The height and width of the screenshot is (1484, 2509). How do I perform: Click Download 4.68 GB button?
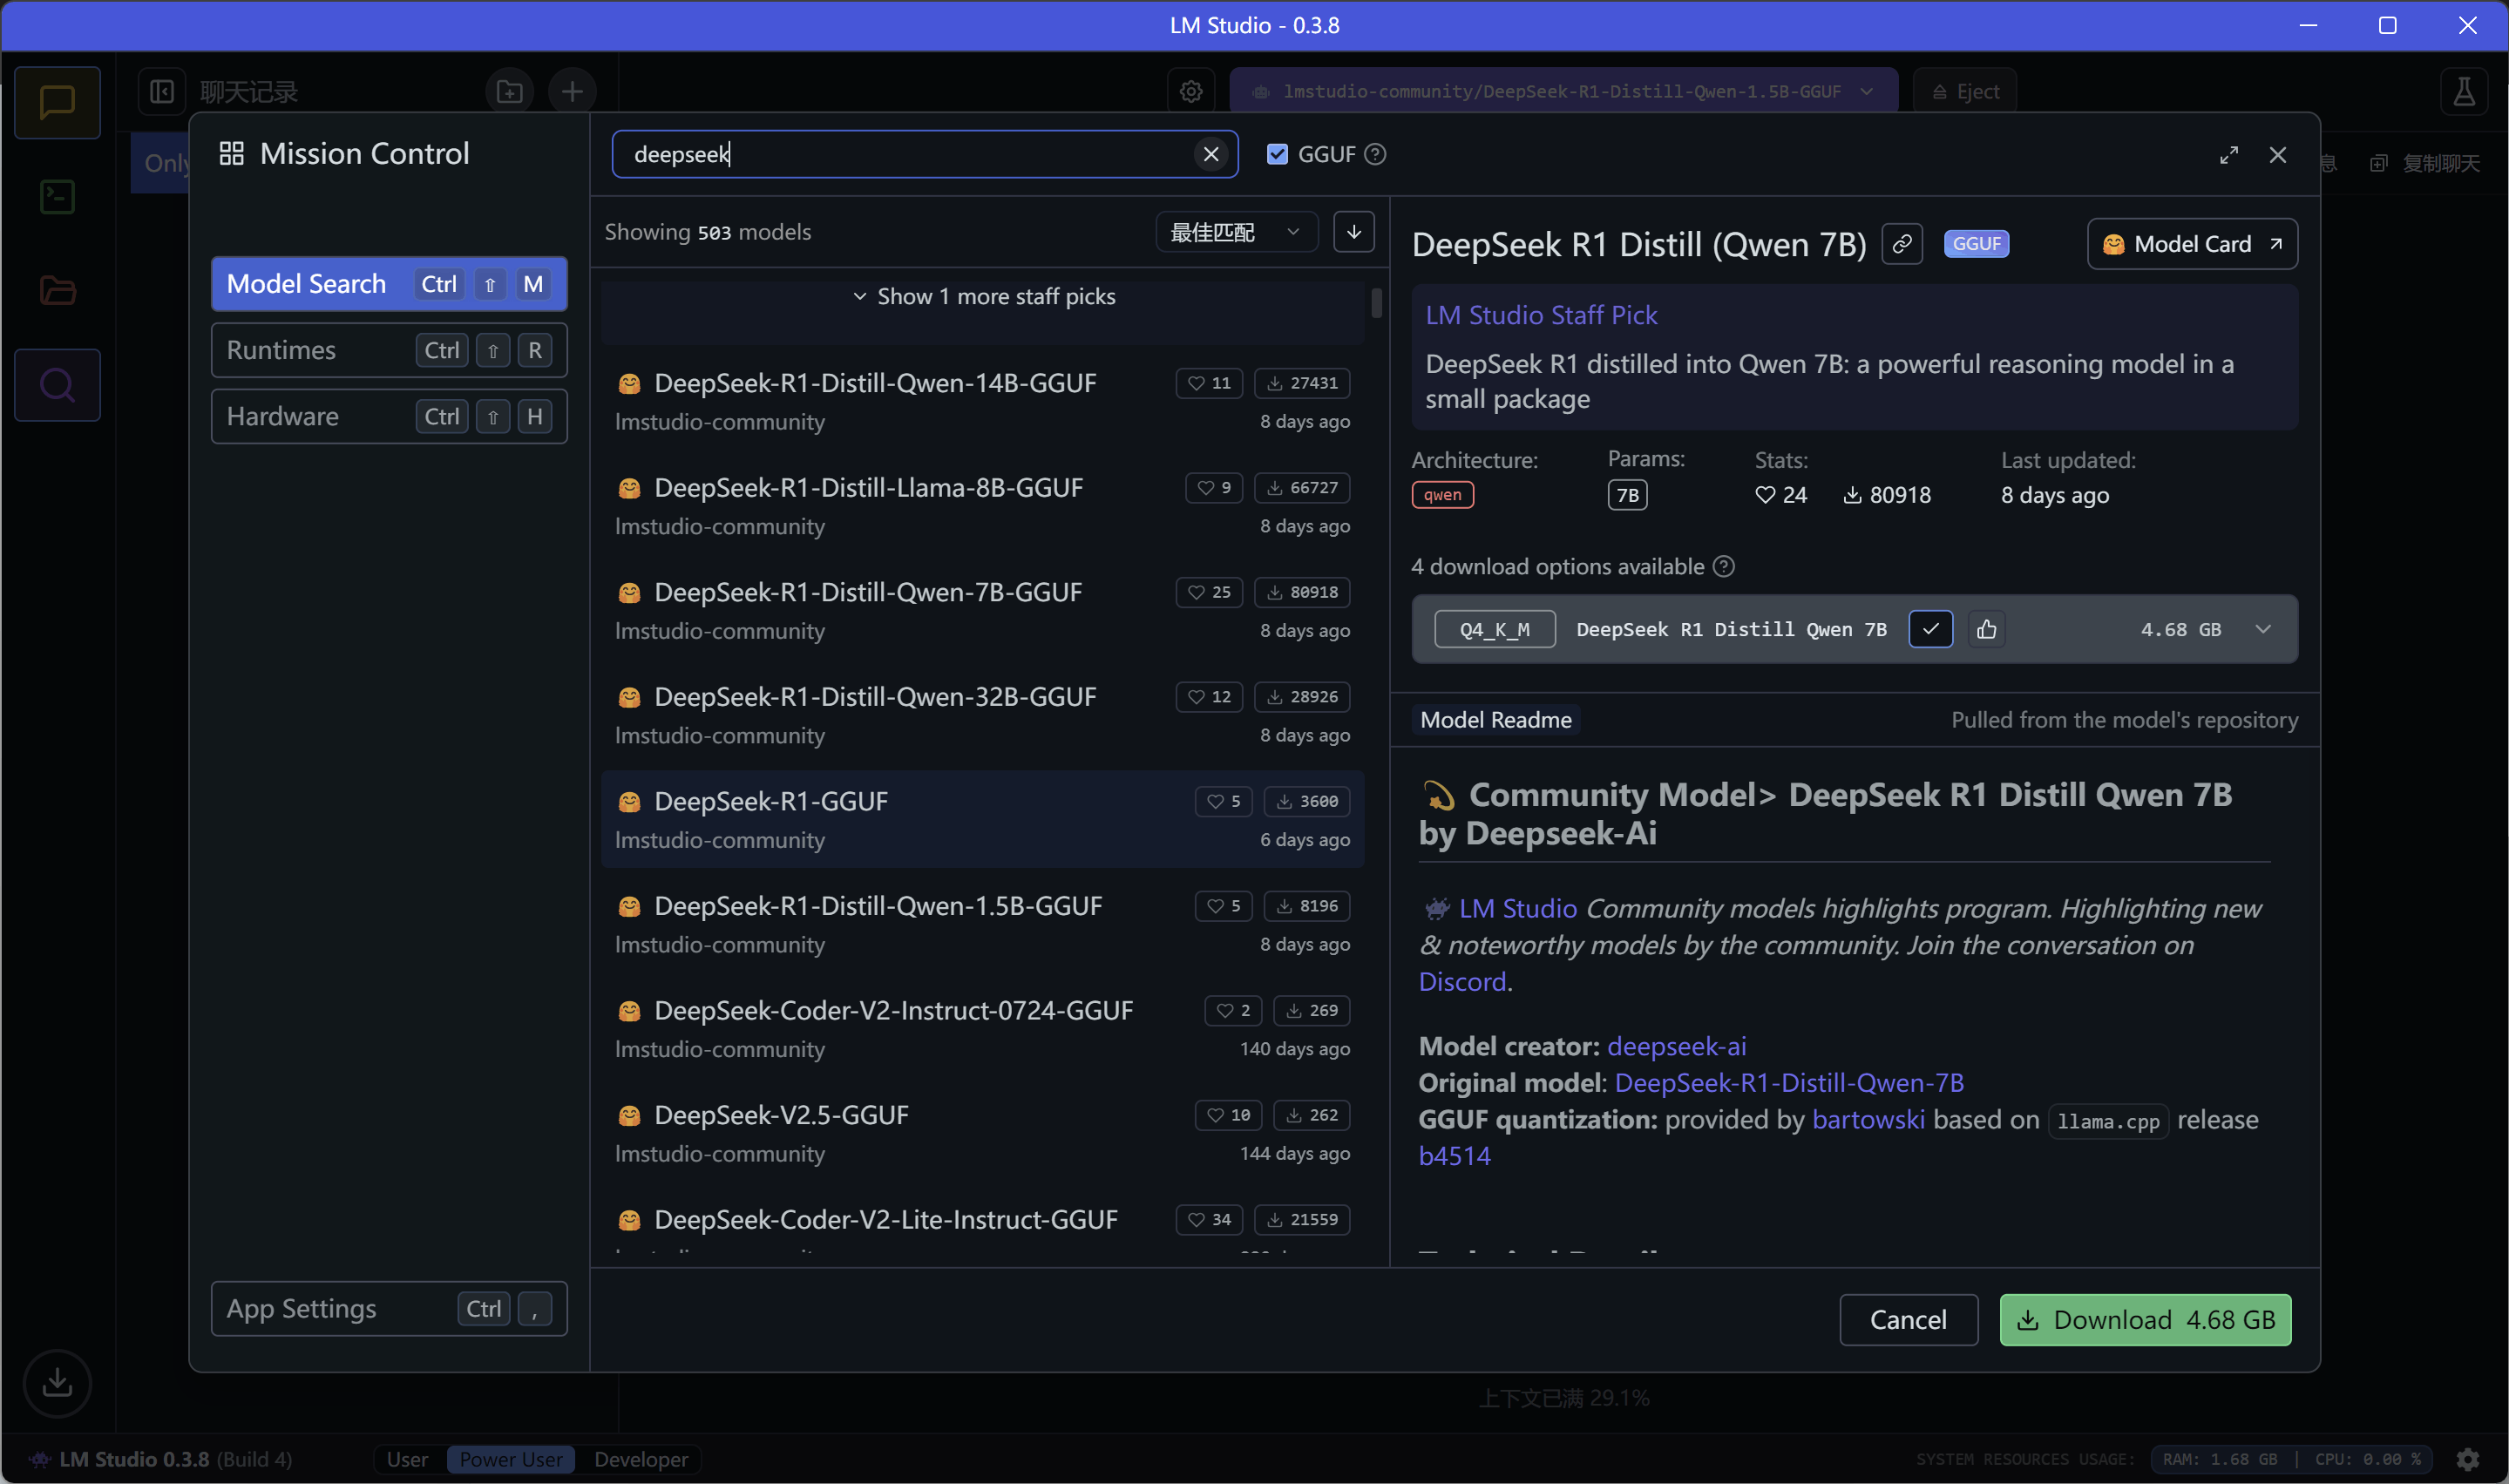coord(2144,1319)
